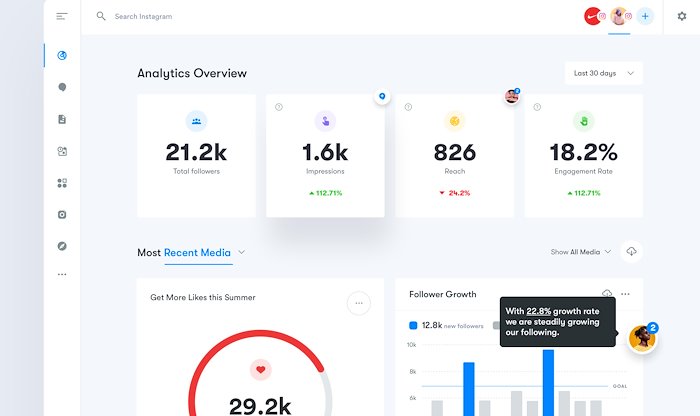The image size is (700, 416).
Task: Open the apps grid sidebar icon
Action: click(62, 183)
